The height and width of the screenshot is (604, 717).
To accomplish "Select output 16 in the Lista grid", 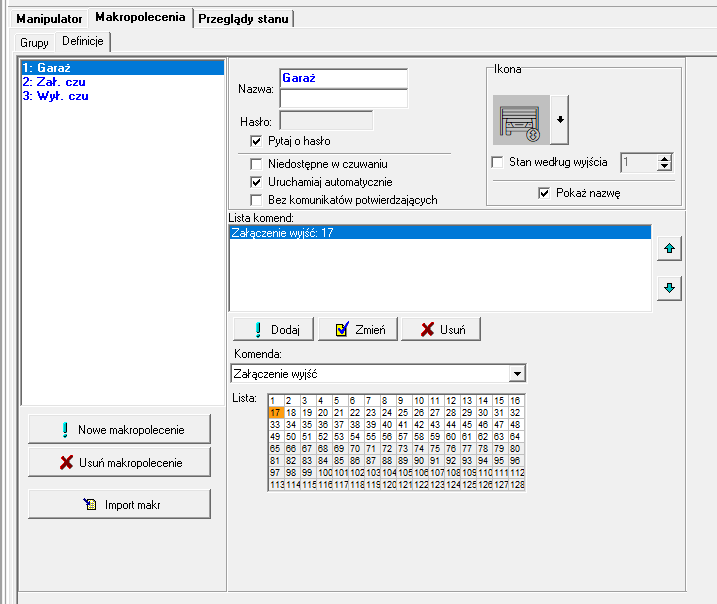I will point(516,401).
